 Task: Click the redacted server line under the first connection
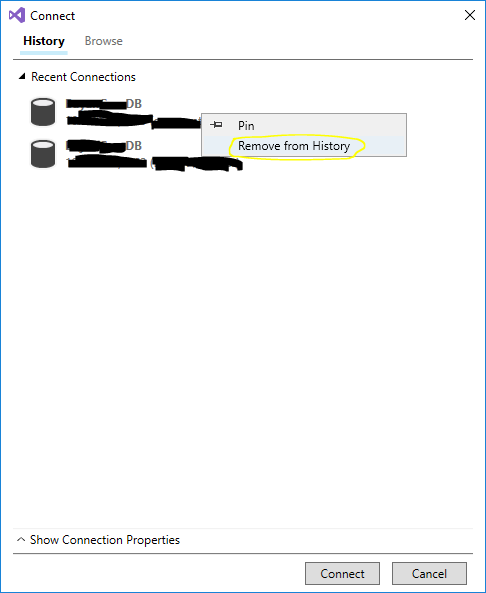click(134, 120)
